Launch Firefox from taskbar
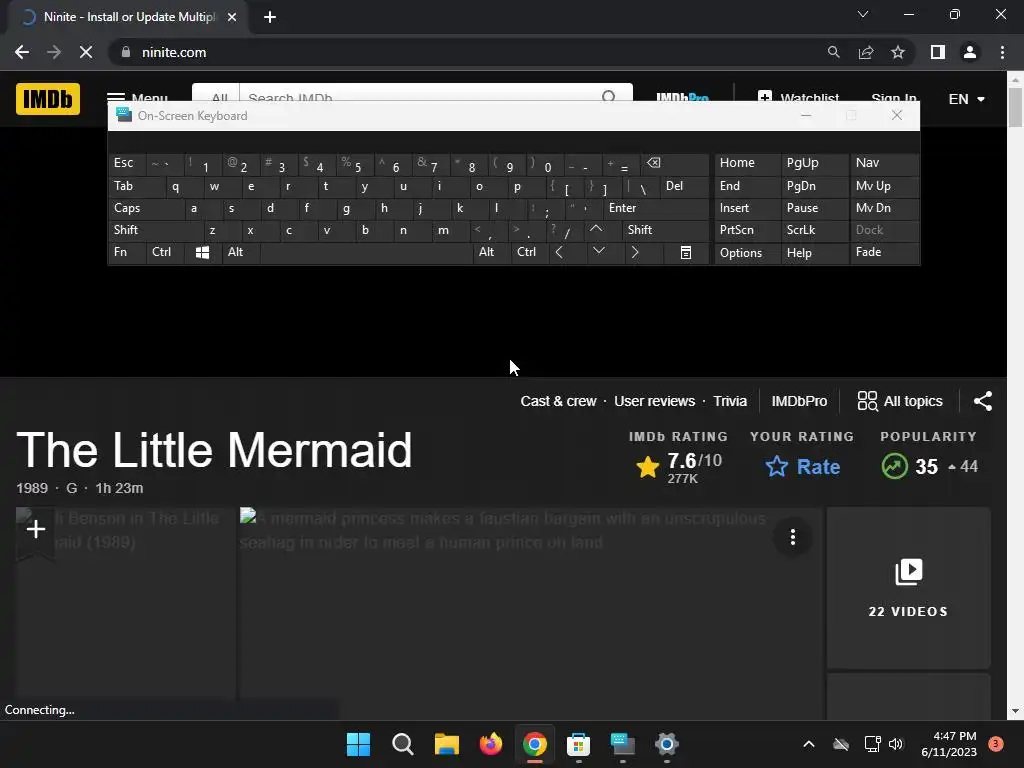This screenshot has height=768, width=1024. 490,744
